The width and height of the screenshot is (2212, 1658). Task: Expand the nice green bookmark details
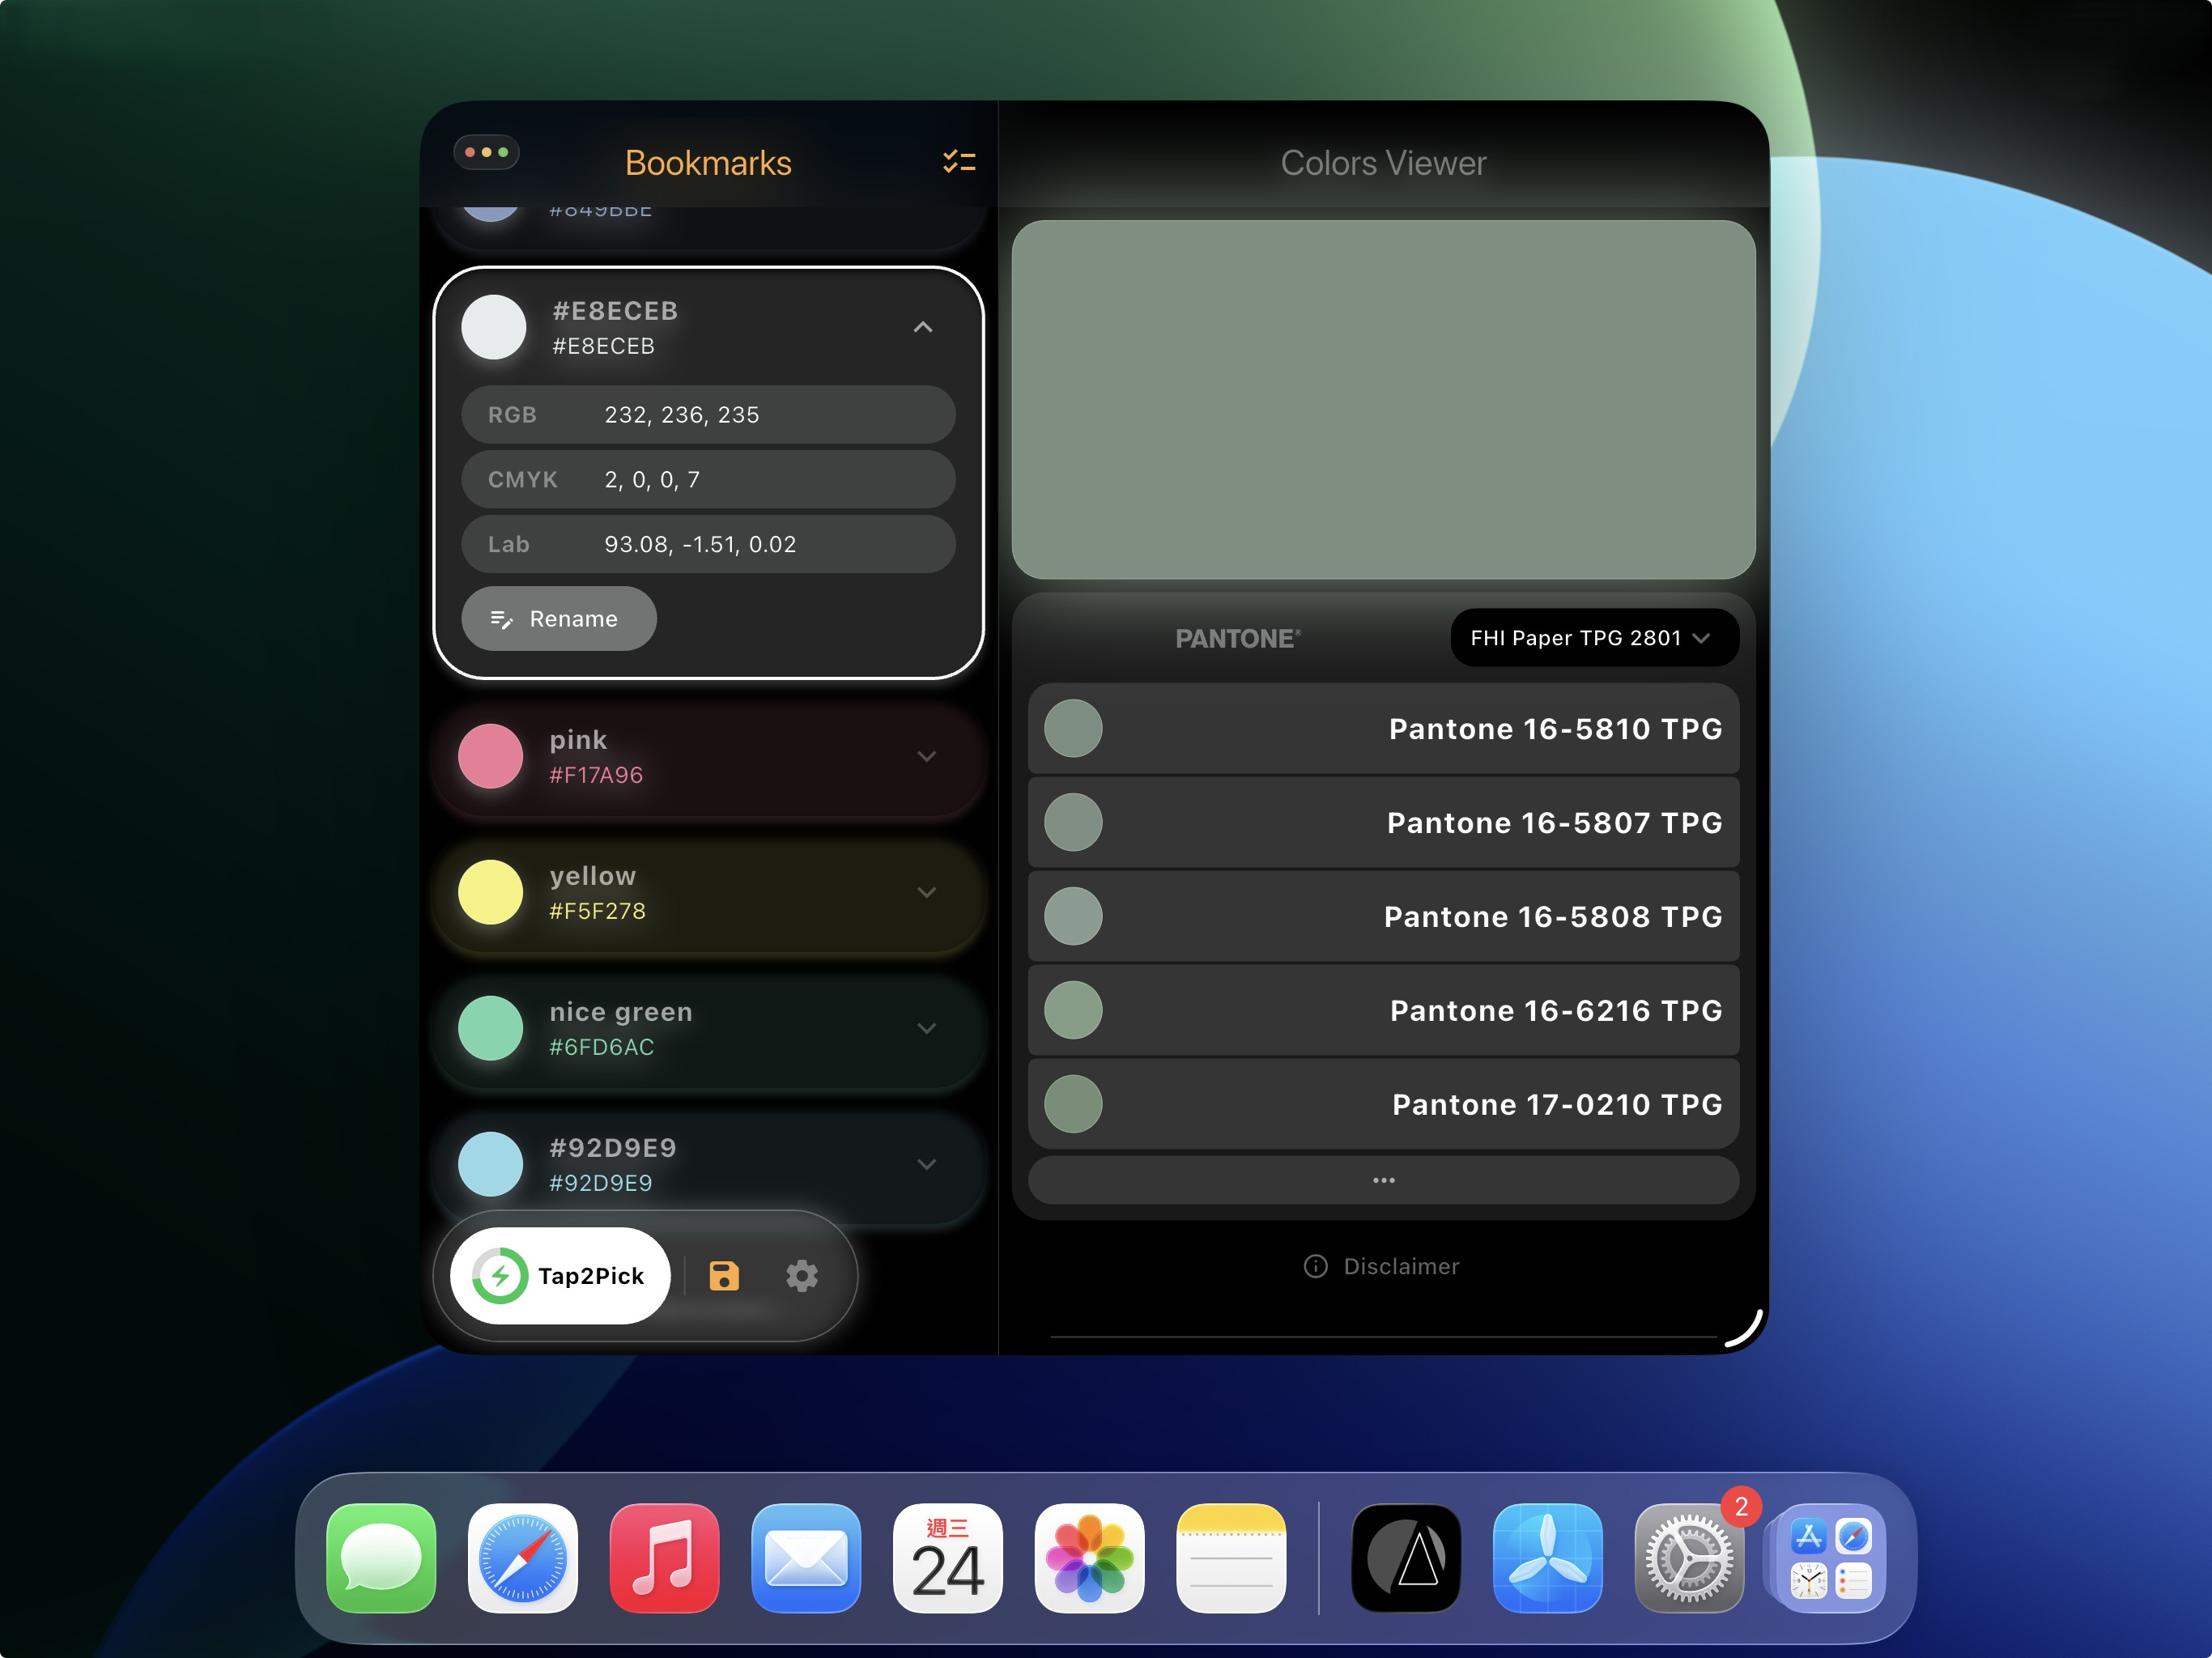click(927, 1028)
